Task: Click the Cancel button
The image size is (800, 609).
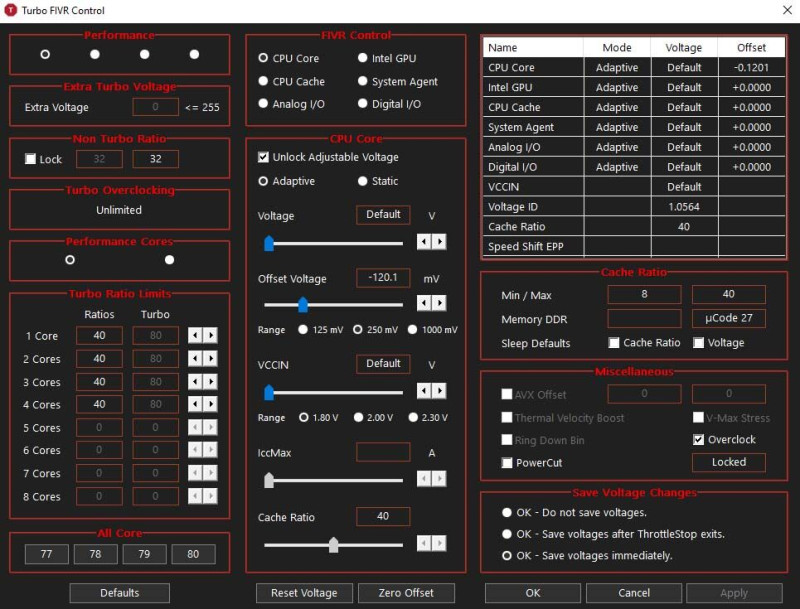Action: point(634,593)
